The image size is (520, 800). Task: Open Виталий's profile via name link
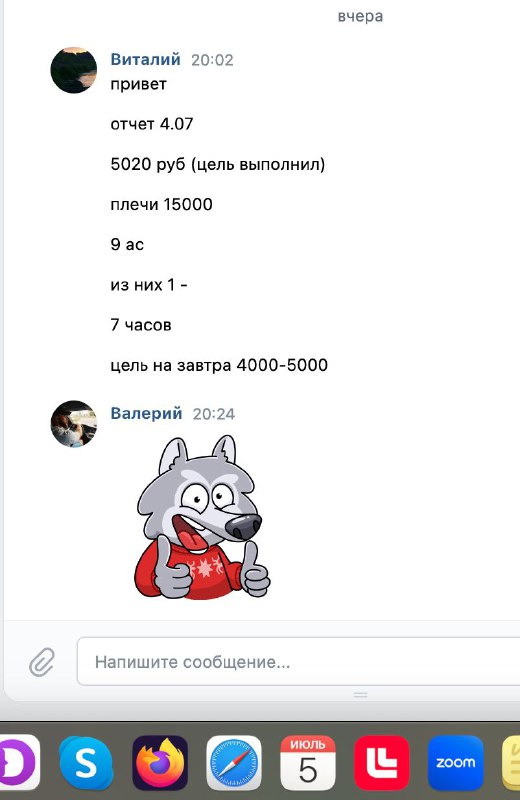tap(145, 59)
